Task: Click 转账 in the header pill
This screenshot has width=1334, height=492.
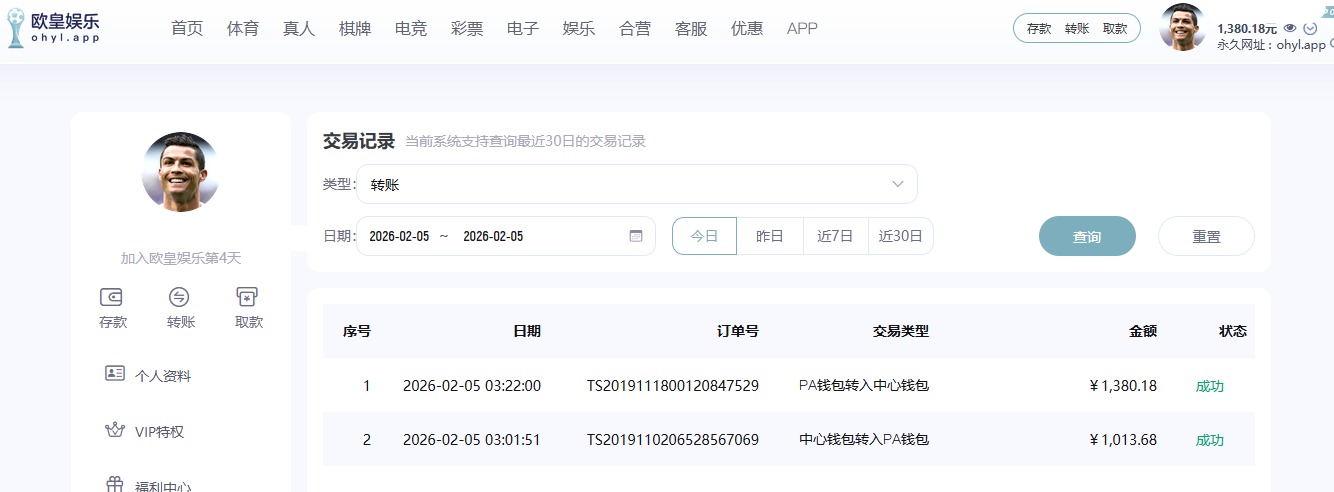Action: [x=1077, y=29]
